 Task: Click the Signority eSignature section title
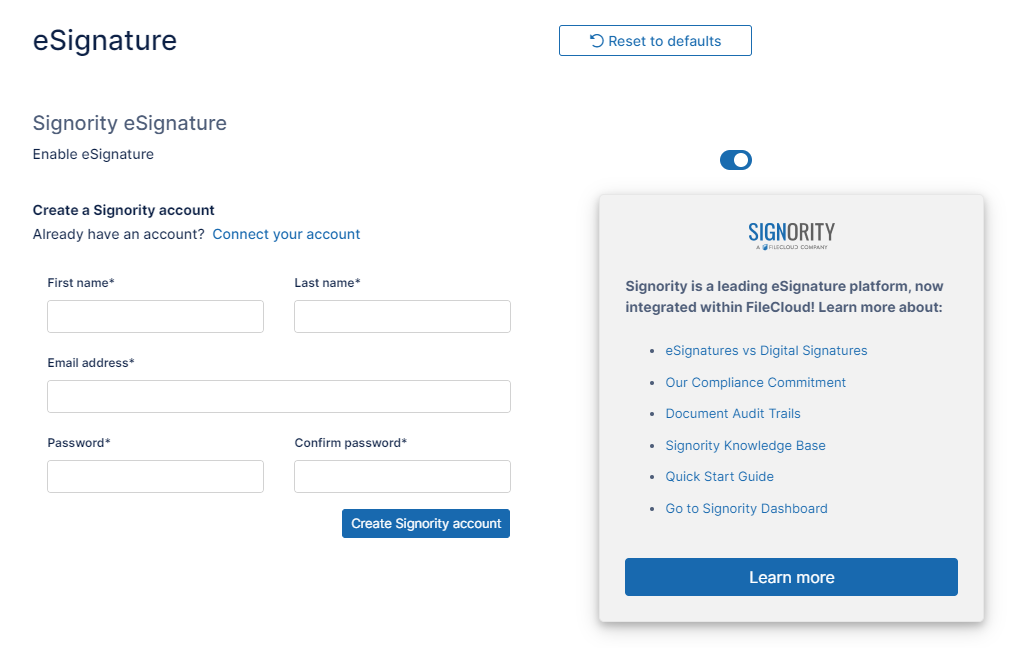130,123
